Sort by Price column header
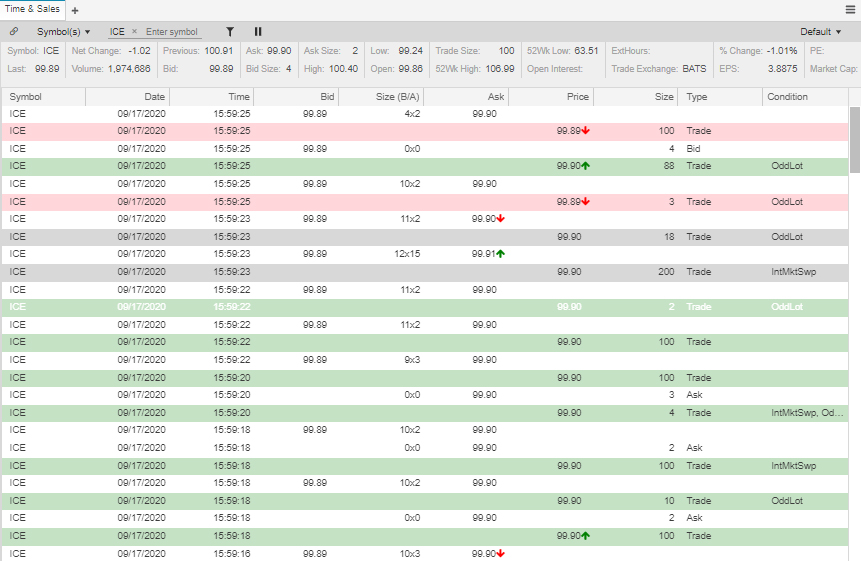The image size is (861, 561). (551, 97)
